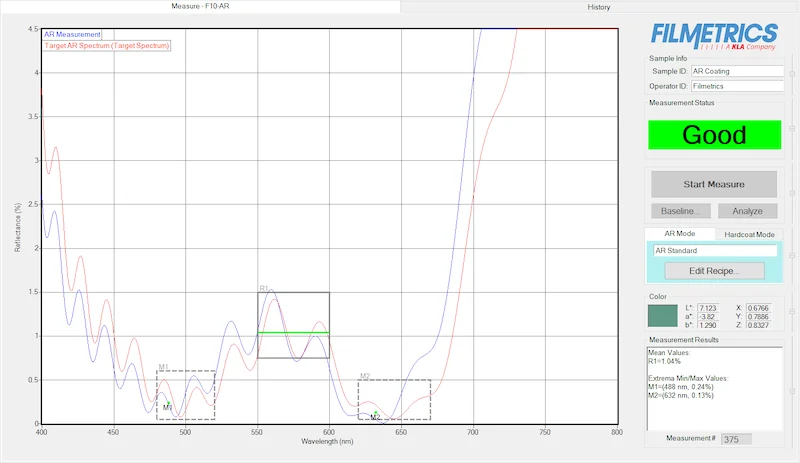Open the Measure - F10-AR tab
Viewport: 800px width, 463px height.
coord(200,7)
